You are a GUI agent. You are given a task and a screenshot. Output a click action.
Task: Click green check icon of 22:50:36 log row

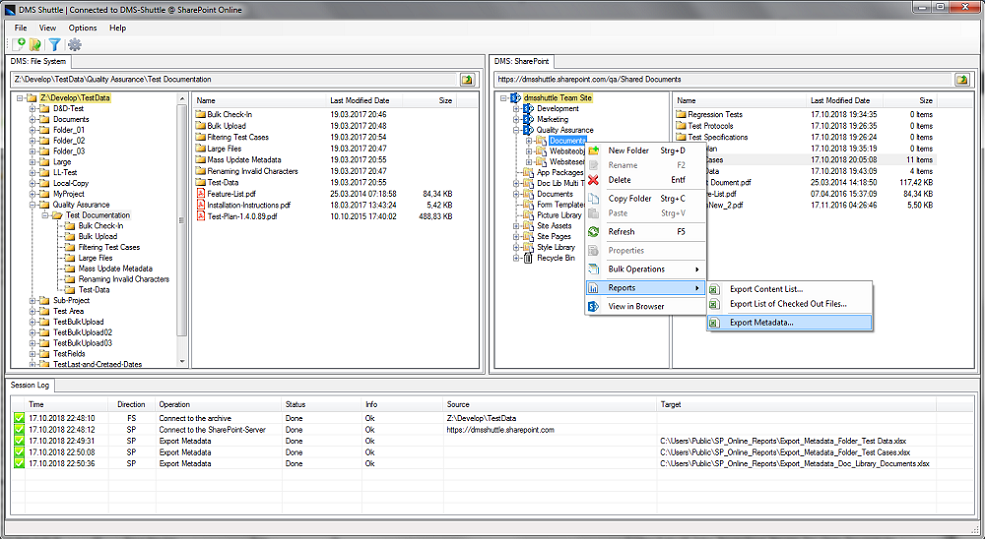[19, 463]
